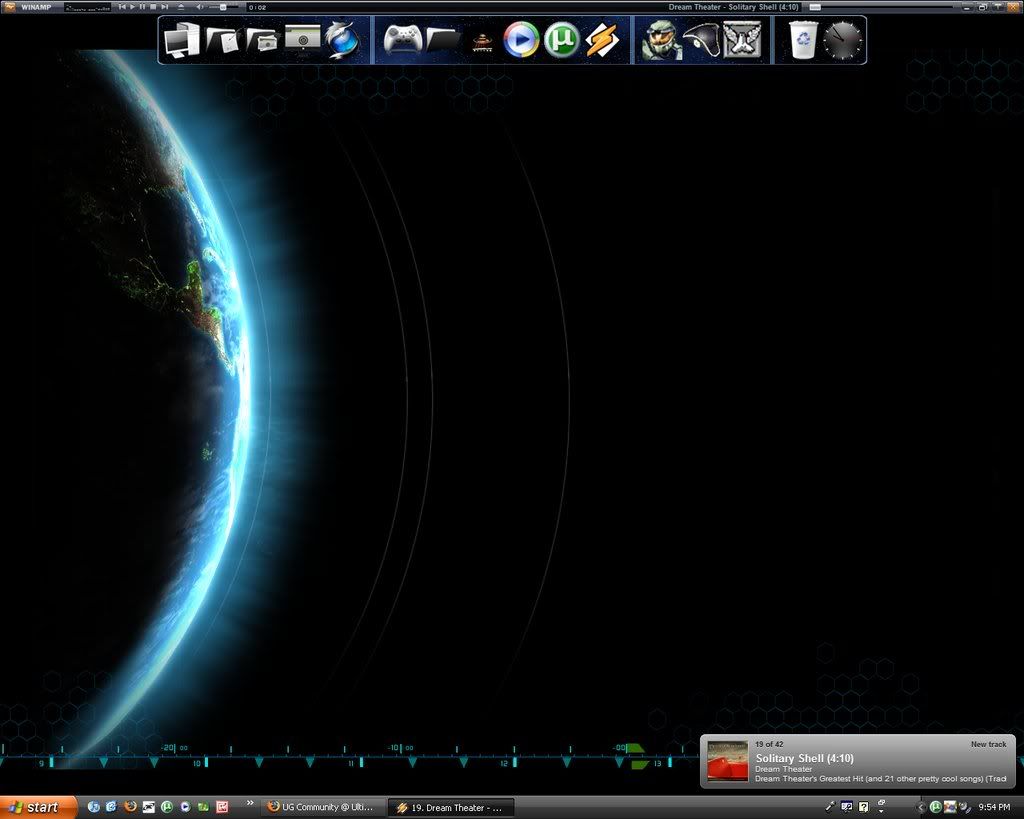Launch uTorrent from quick launch
This screenshot has height=819, width=1024.
[x=167, y=807]
